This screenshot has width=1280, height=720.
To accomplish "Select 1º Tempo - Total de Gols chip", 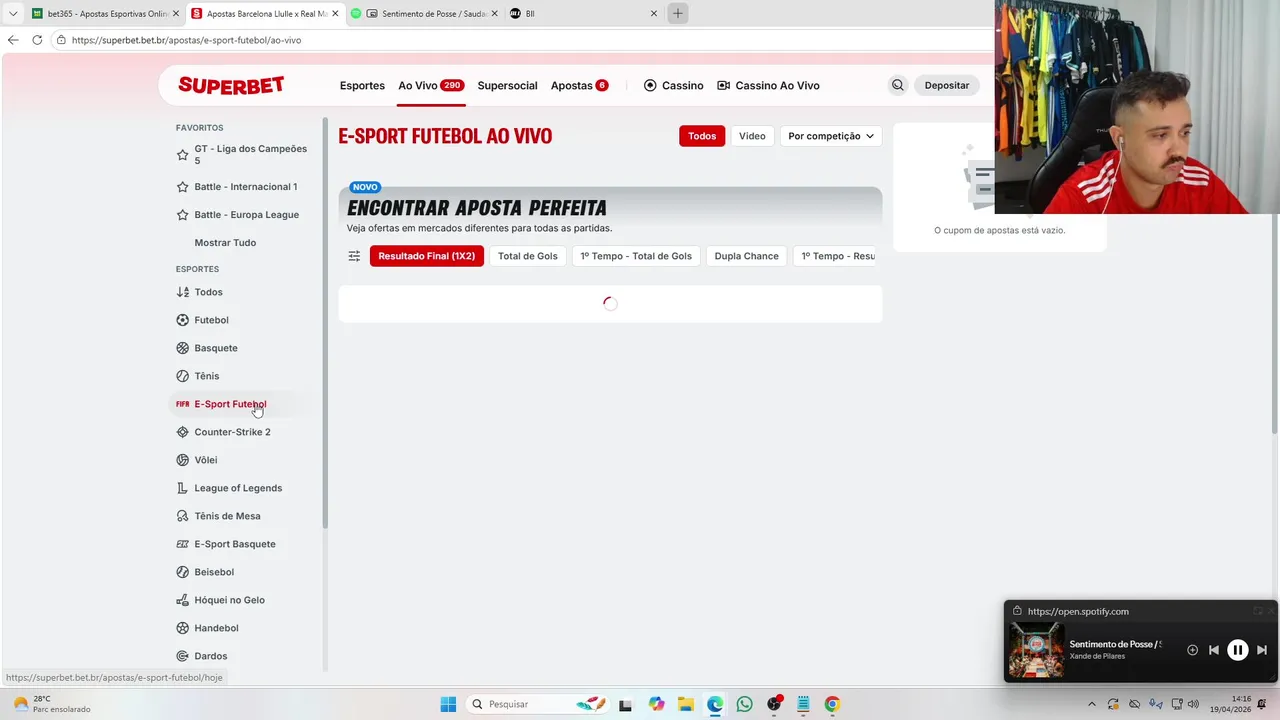I will 636,256.
